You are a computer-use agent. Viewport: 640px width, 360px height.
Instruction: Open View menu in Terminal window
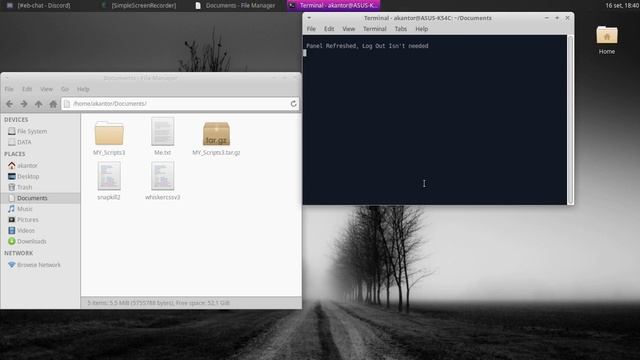pos(348,29)
